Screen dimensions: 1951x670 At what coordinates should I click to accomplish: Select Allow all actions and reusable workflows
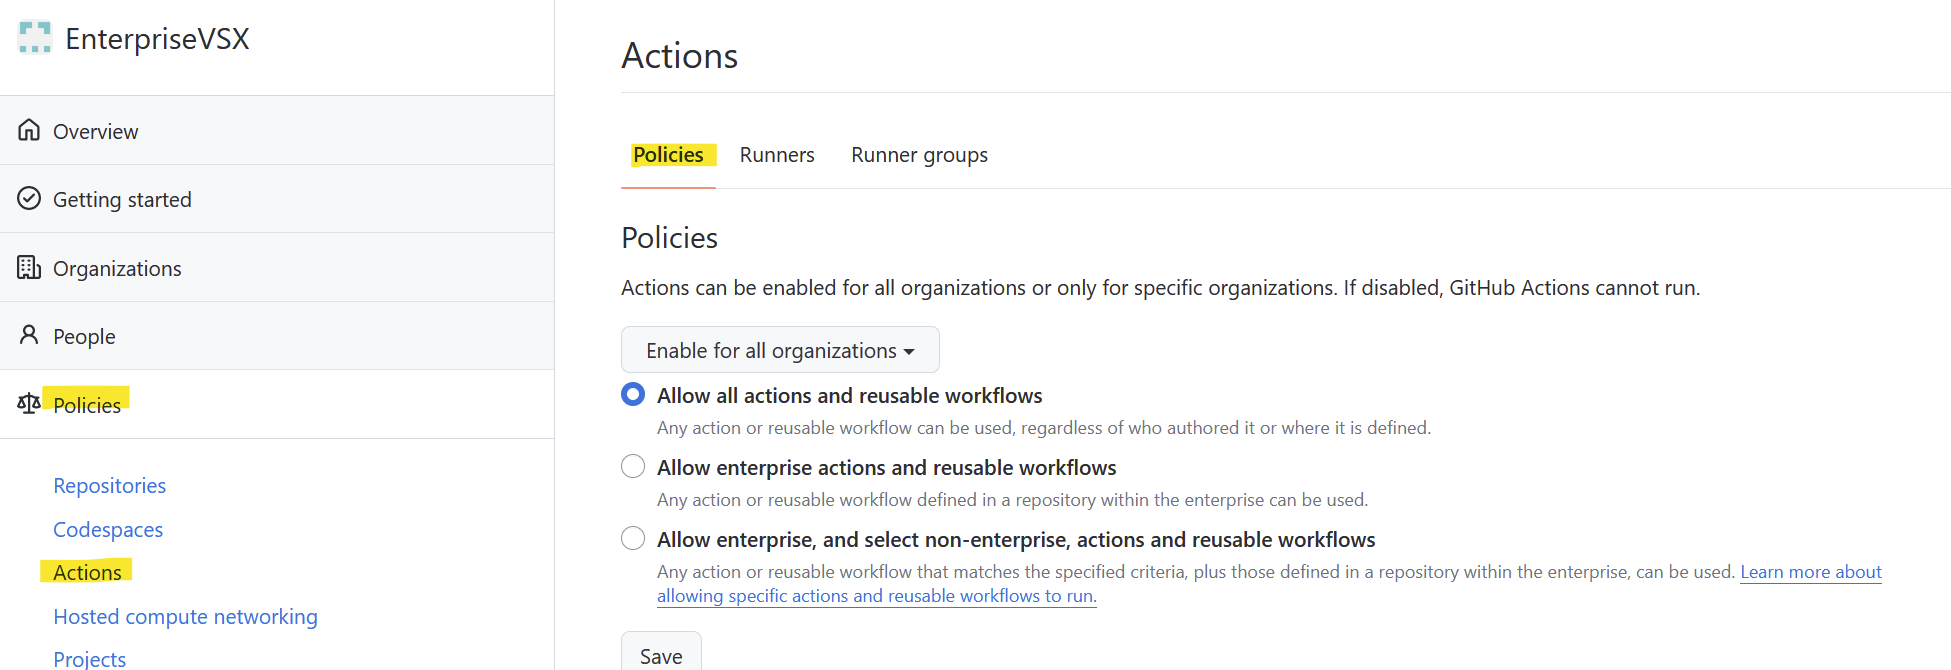click(x=633, y=394)
